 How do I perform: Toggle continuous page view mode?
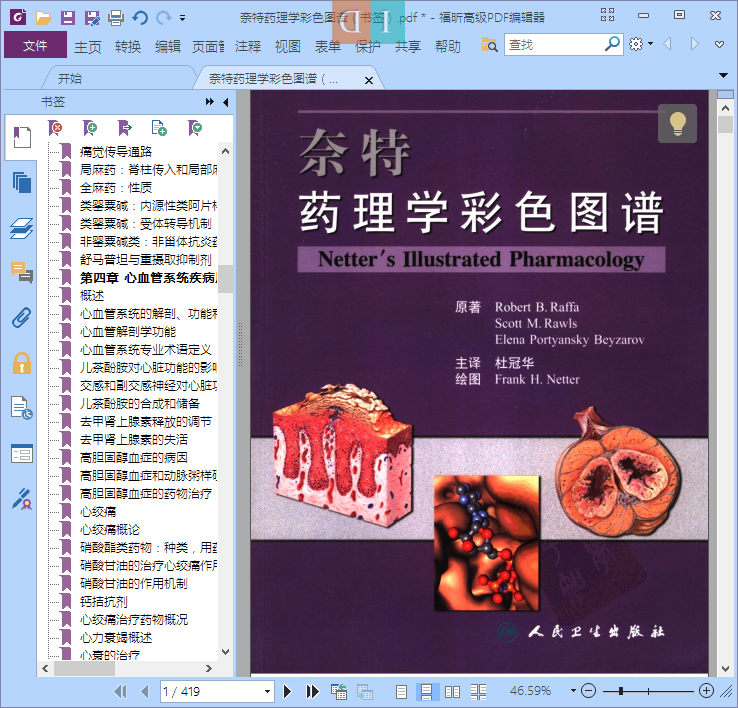click(426, 692)
